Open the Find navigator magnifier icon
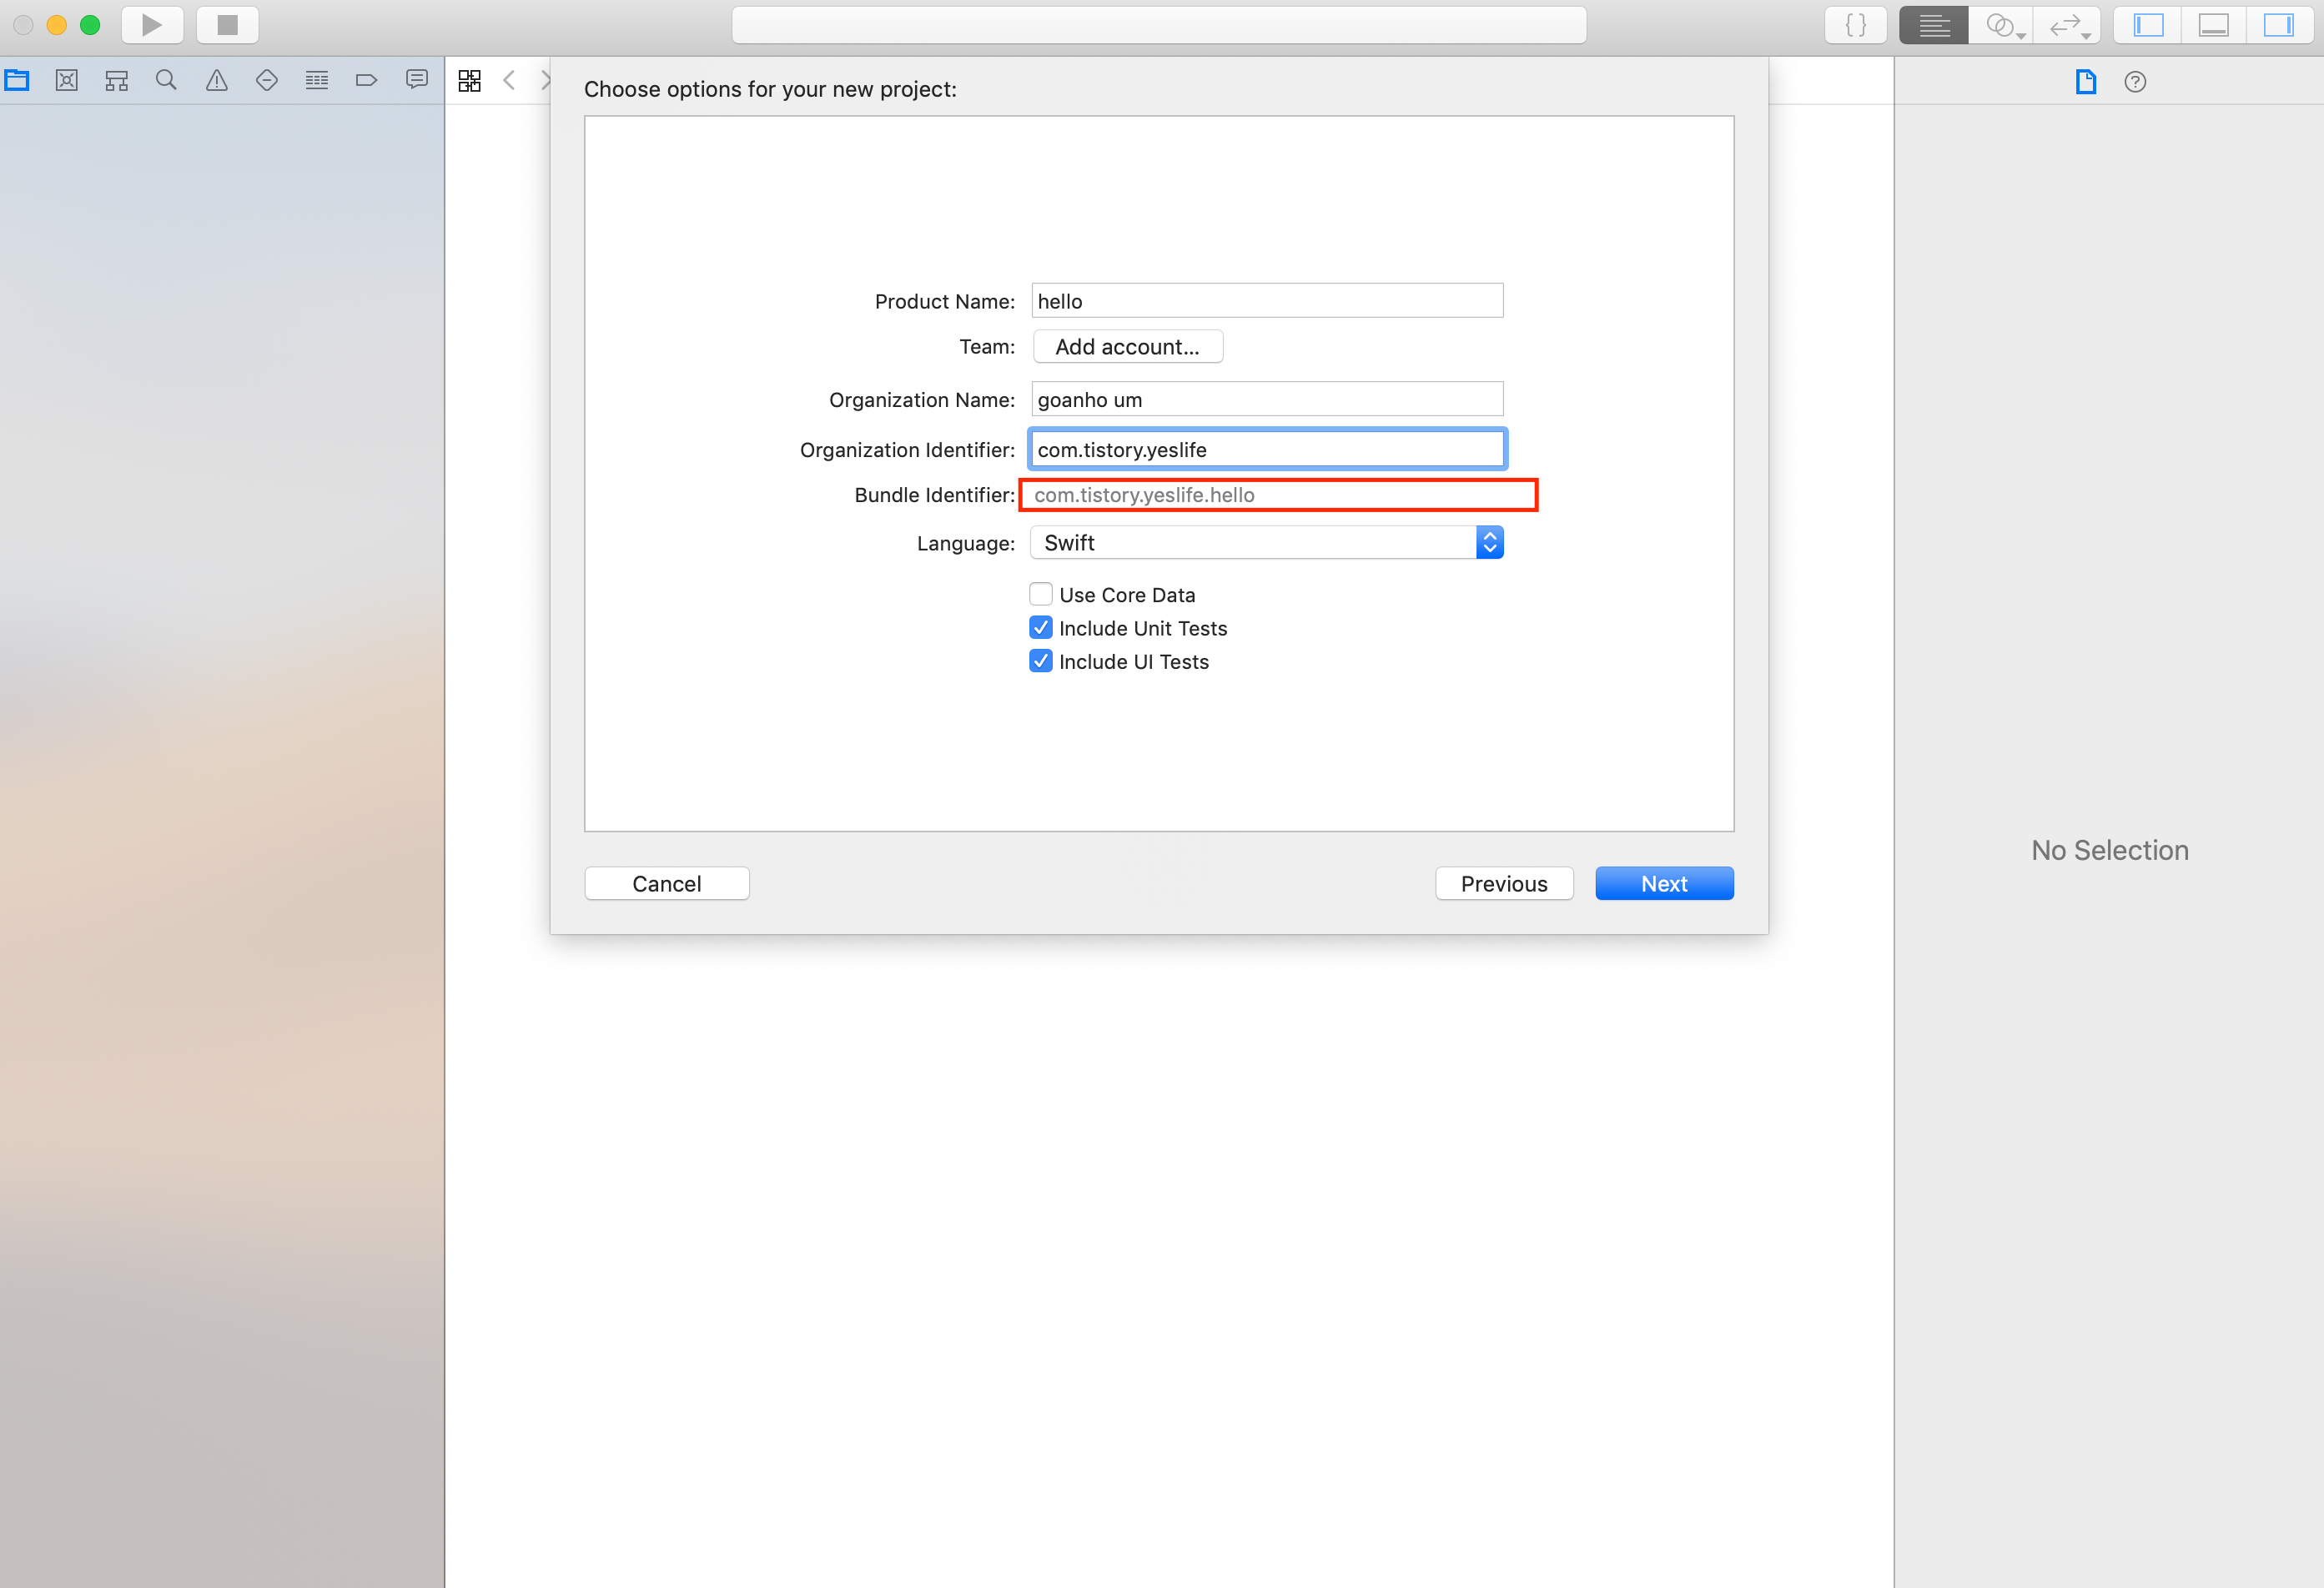Screen dimensions: 2324x1588 [166, 81]
